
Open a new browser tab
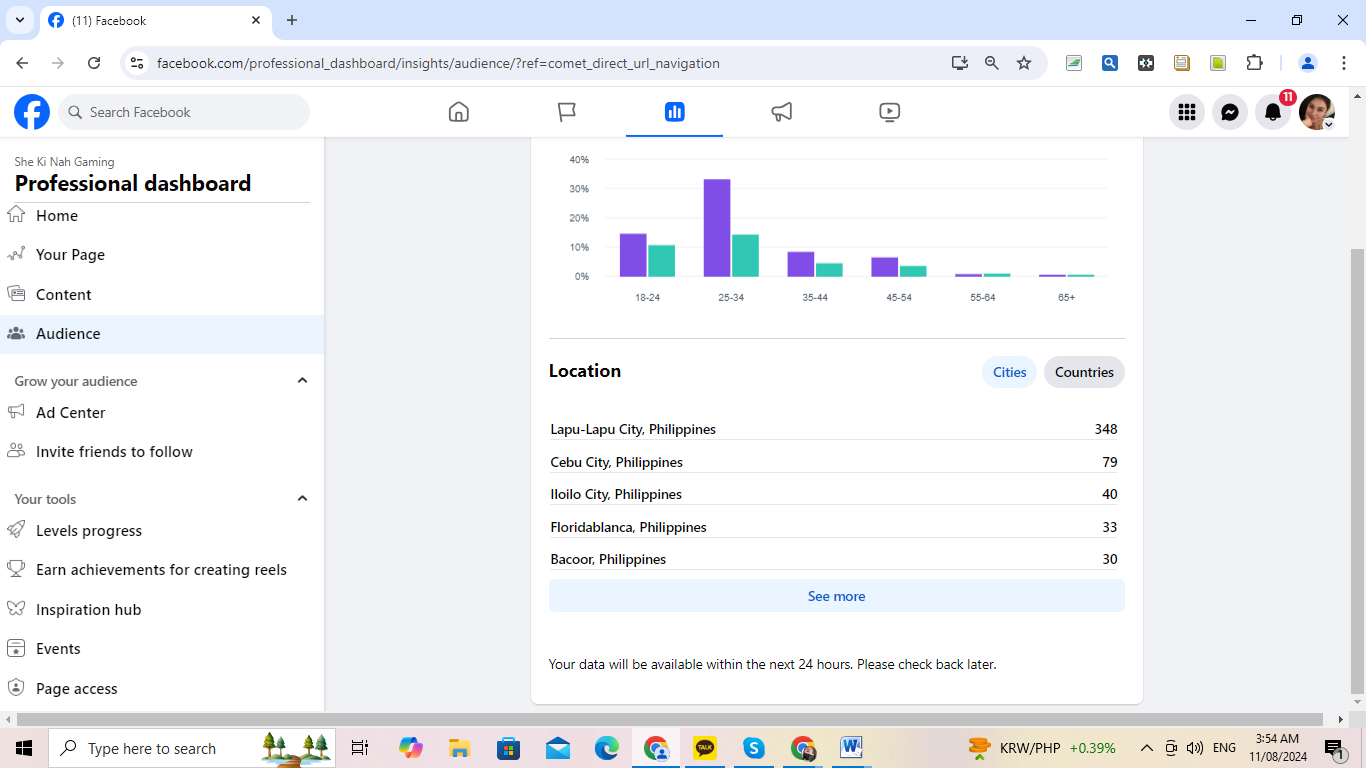(x=292, y=20)
